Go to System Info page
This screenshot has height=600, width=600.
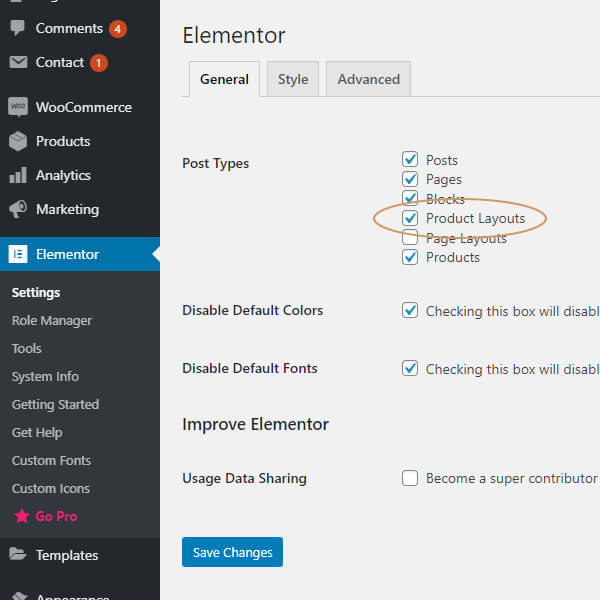[45, 377]
